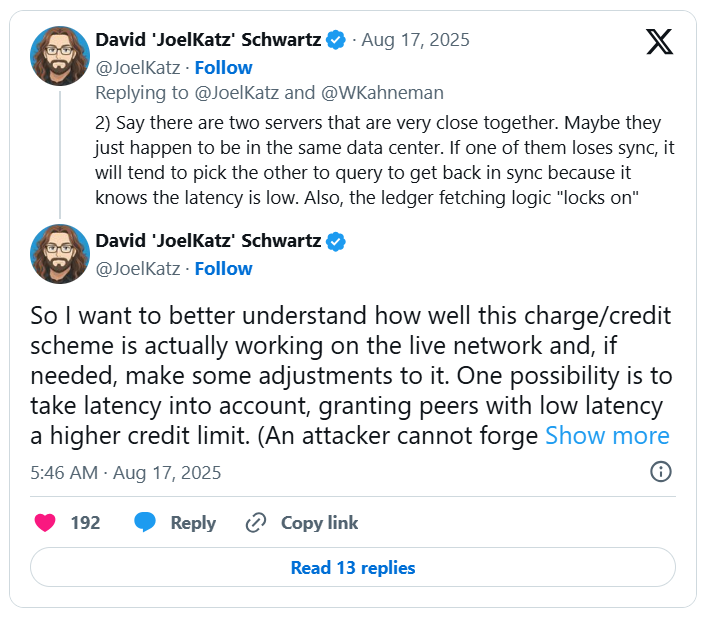Open the Aug 17, 2025 header date
This screenshot has height=617, width=707.
(415, 40)
